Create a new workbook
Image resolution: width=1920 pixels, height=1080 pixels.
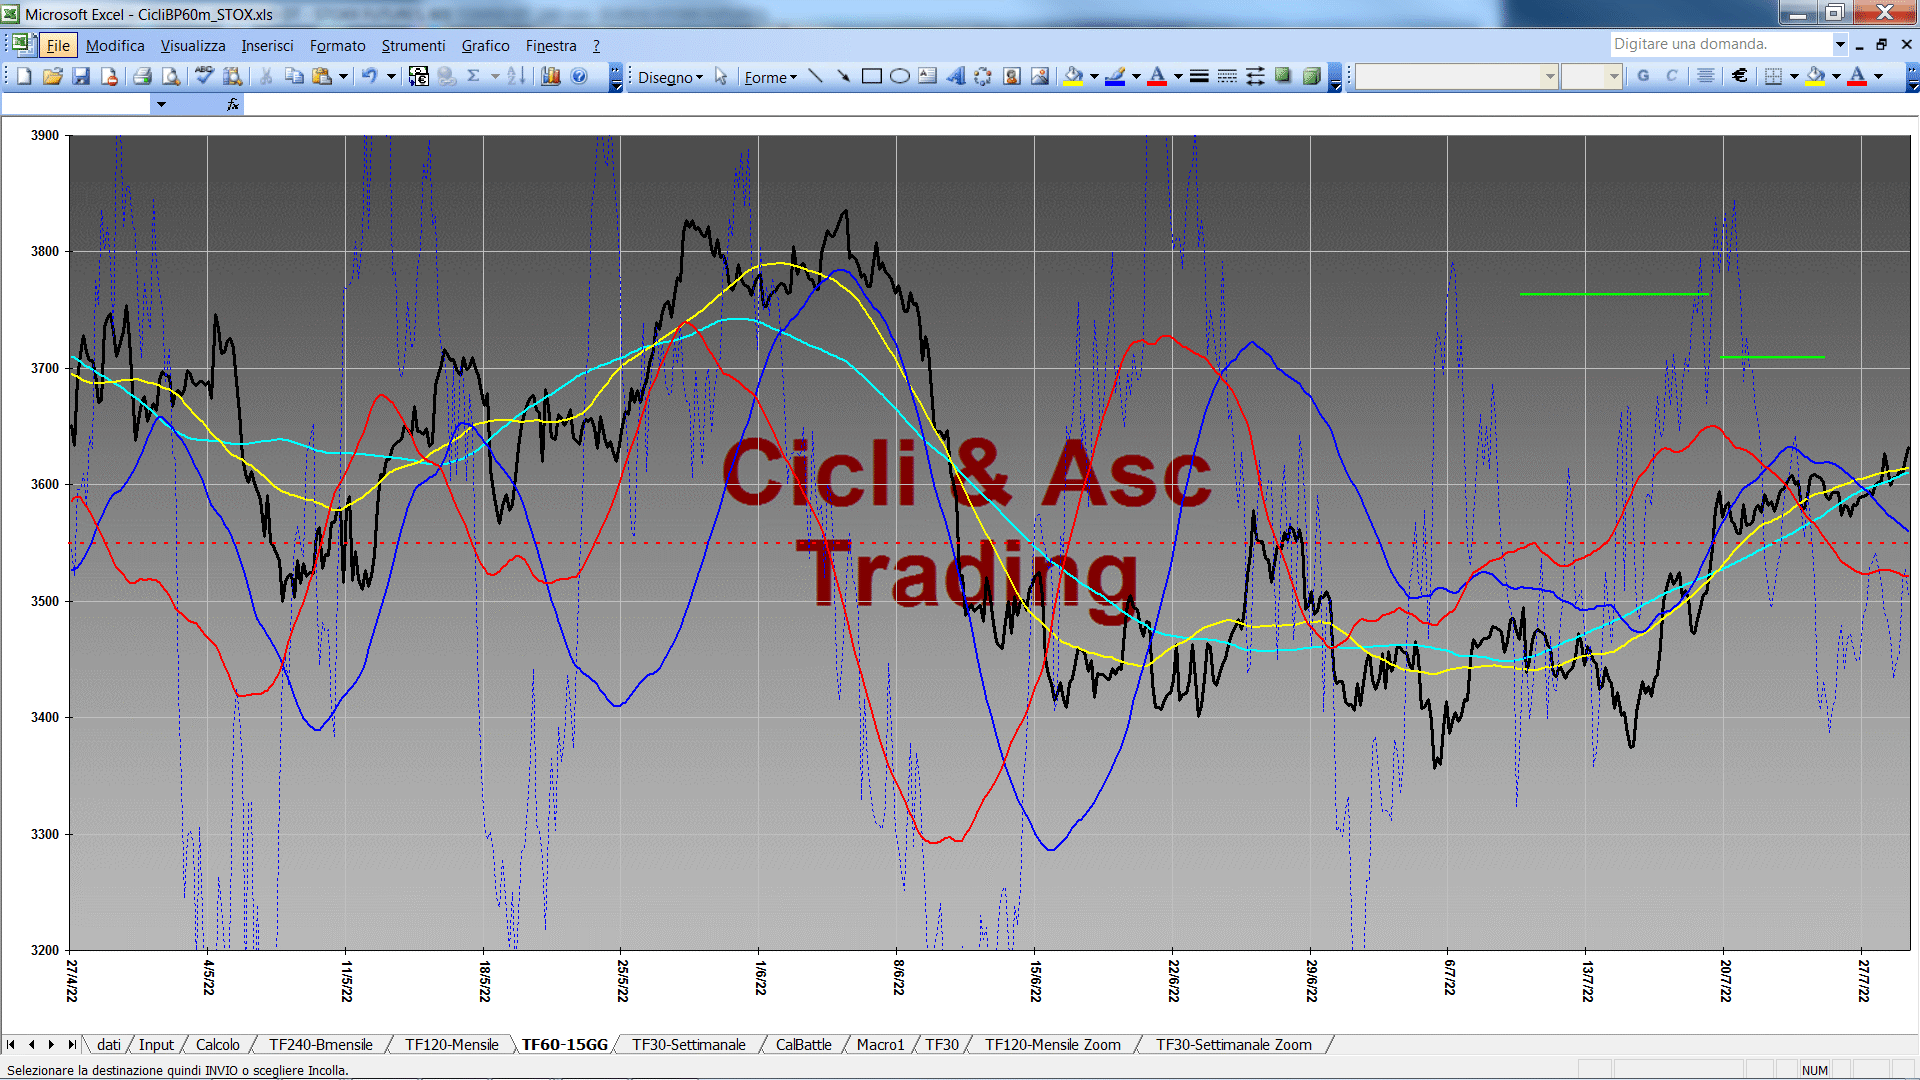click(24, 76)
